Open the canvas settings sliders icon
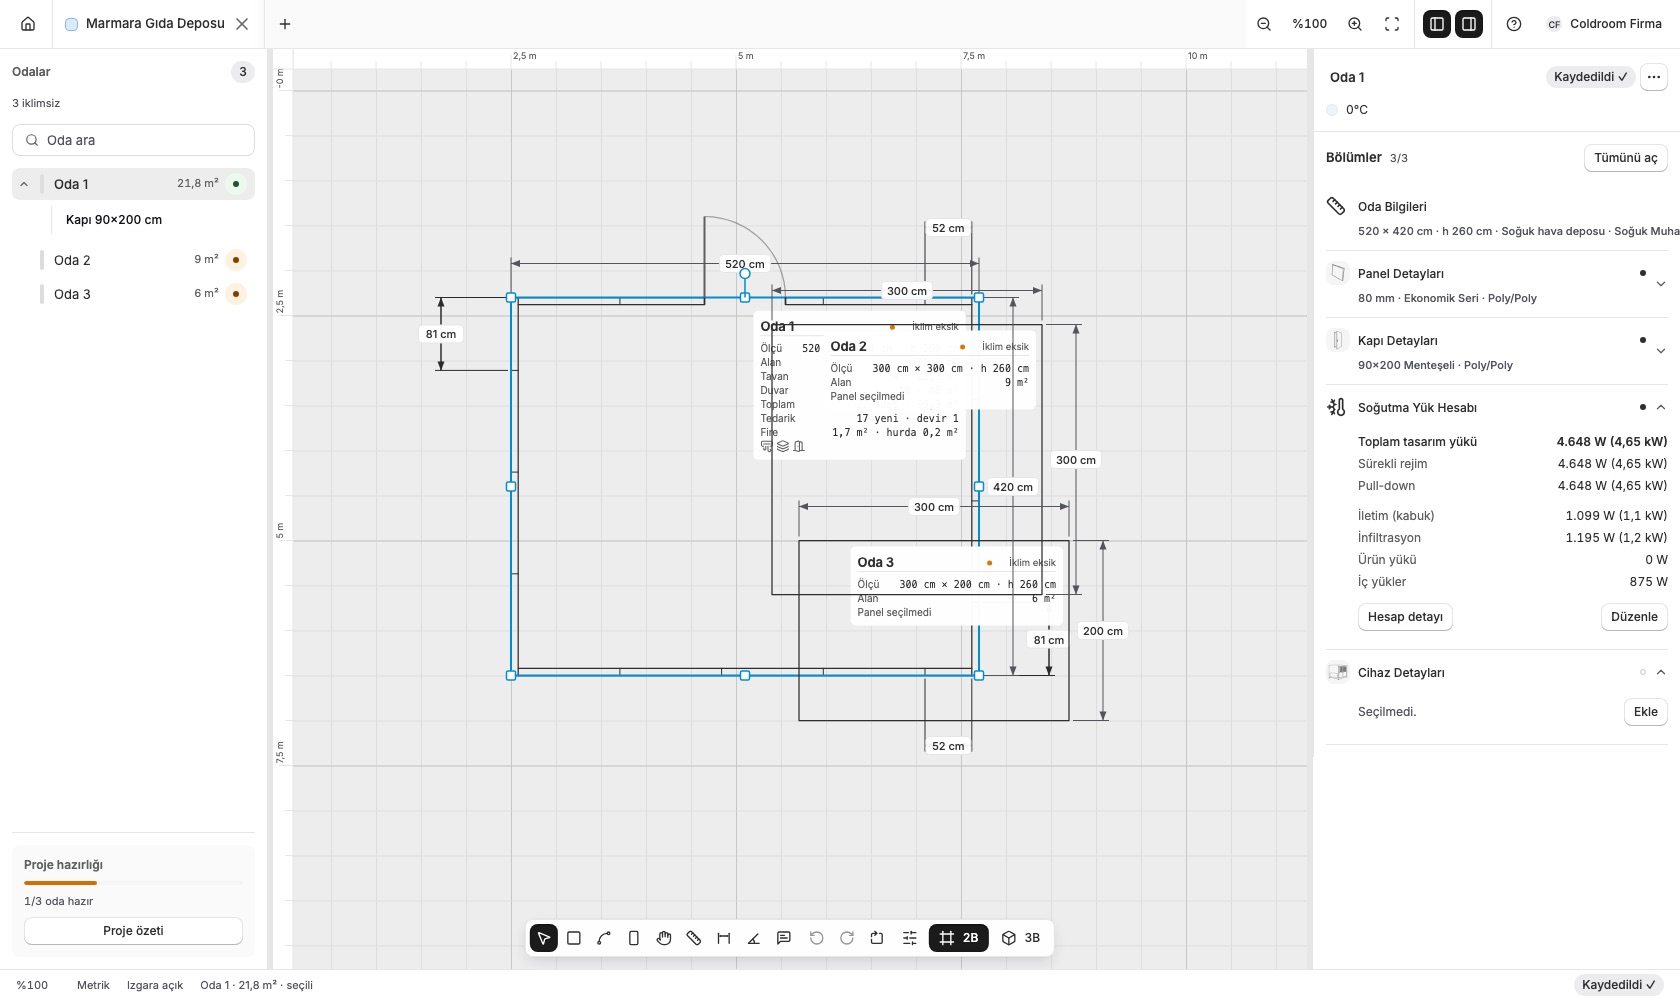Viewport: 1680px width, 1000px height. click(910, 938)
